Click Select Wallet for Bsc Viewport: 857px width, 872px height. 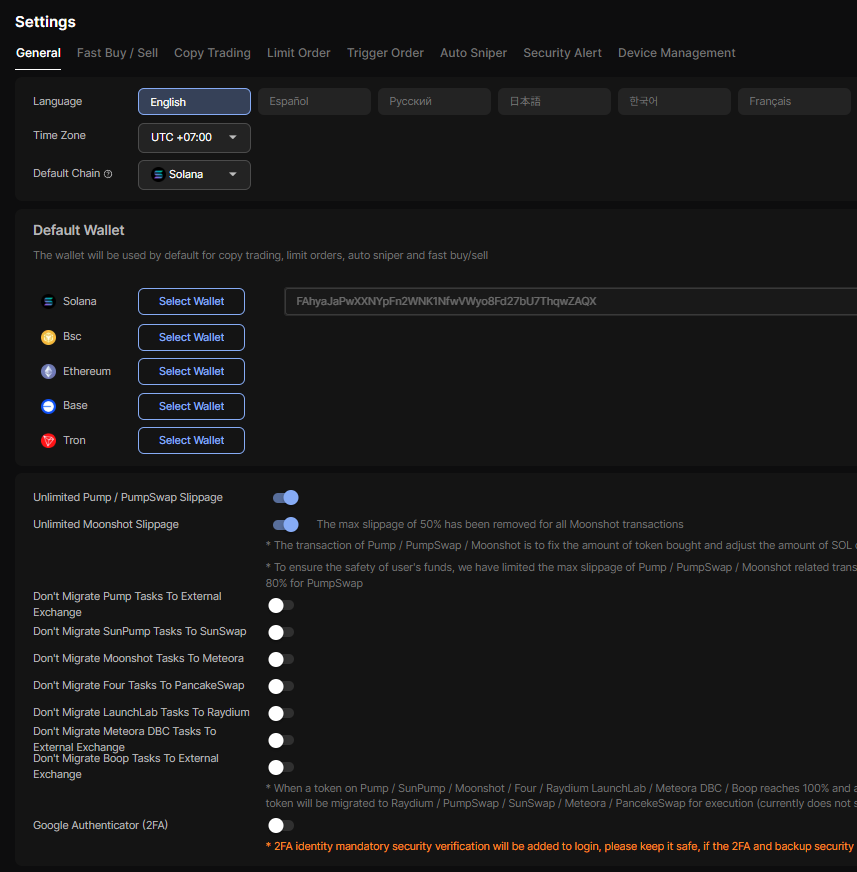(x=191, y=338)
